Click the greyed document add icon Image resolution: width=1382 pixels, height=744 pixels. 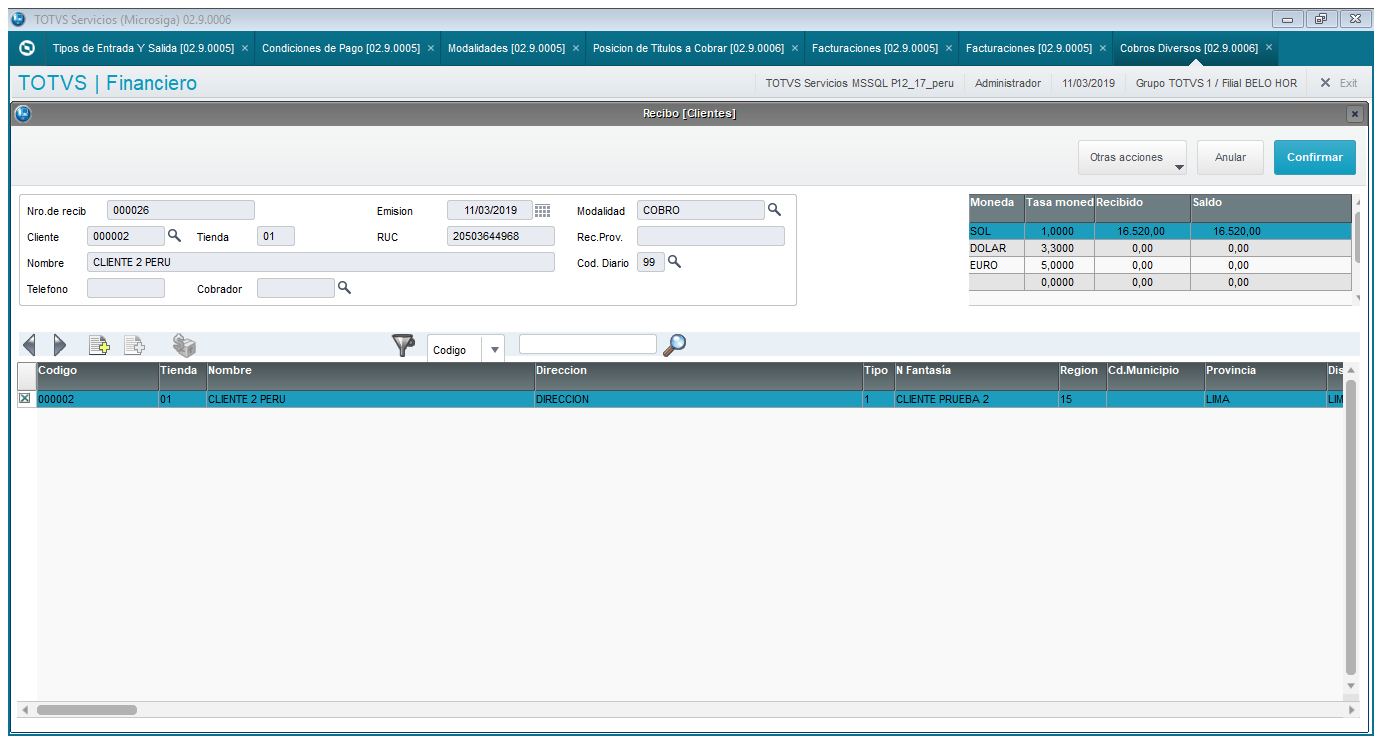point(134,345)
